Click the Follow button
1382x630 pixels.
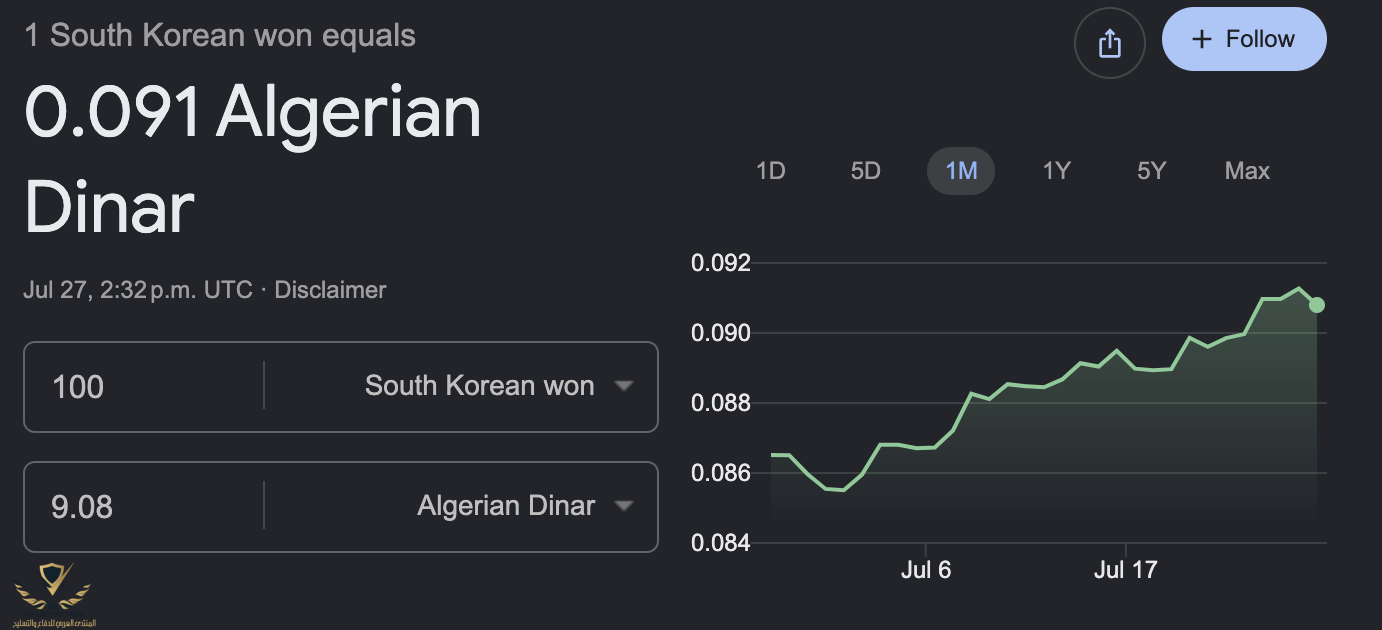tap(1244, 40)
